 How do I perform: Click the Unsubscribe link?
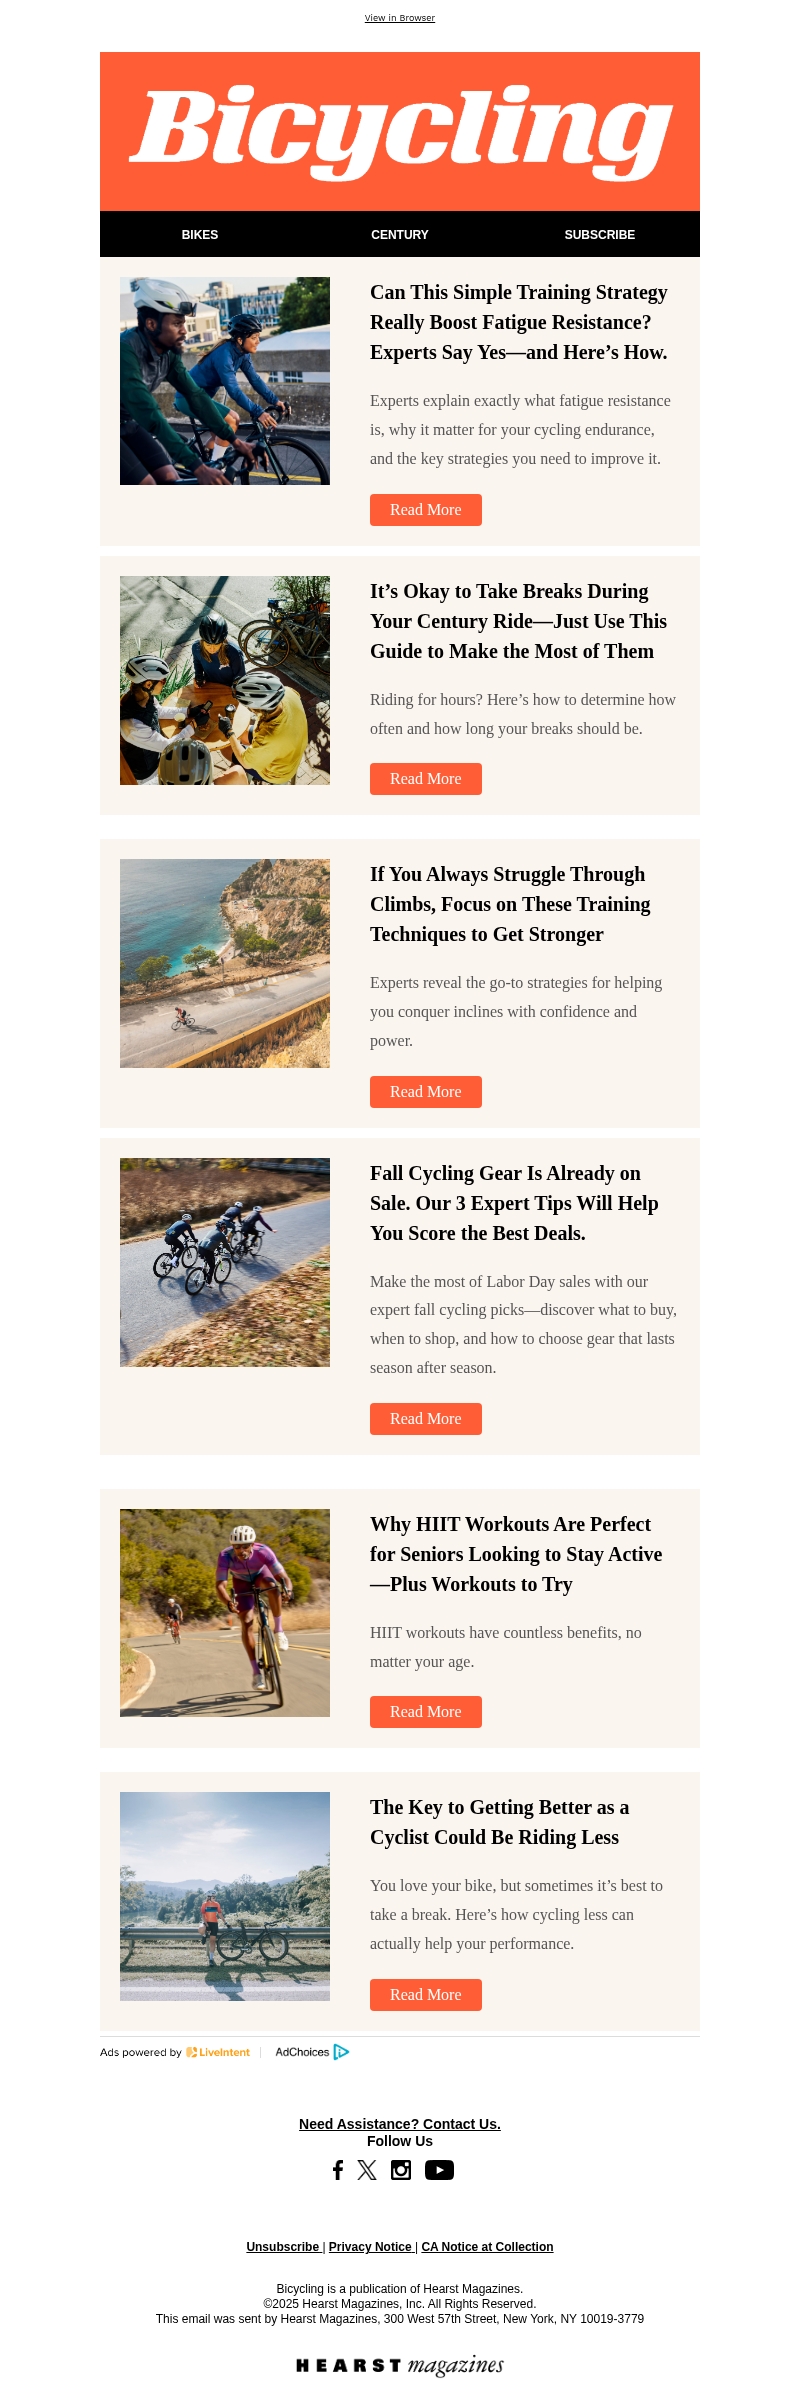pos(283,2246)
